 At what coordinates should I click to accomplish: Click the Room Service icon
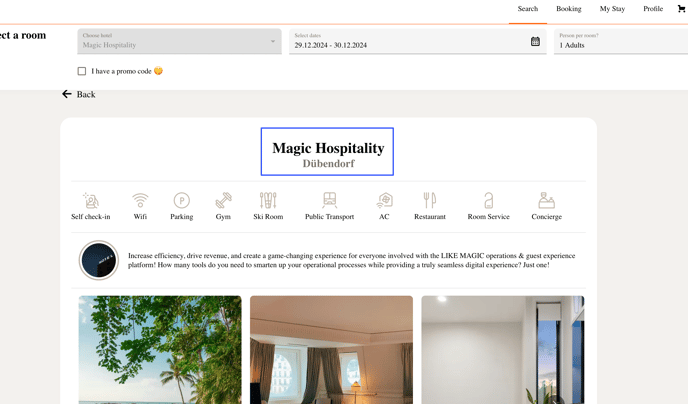click(489, 200)
